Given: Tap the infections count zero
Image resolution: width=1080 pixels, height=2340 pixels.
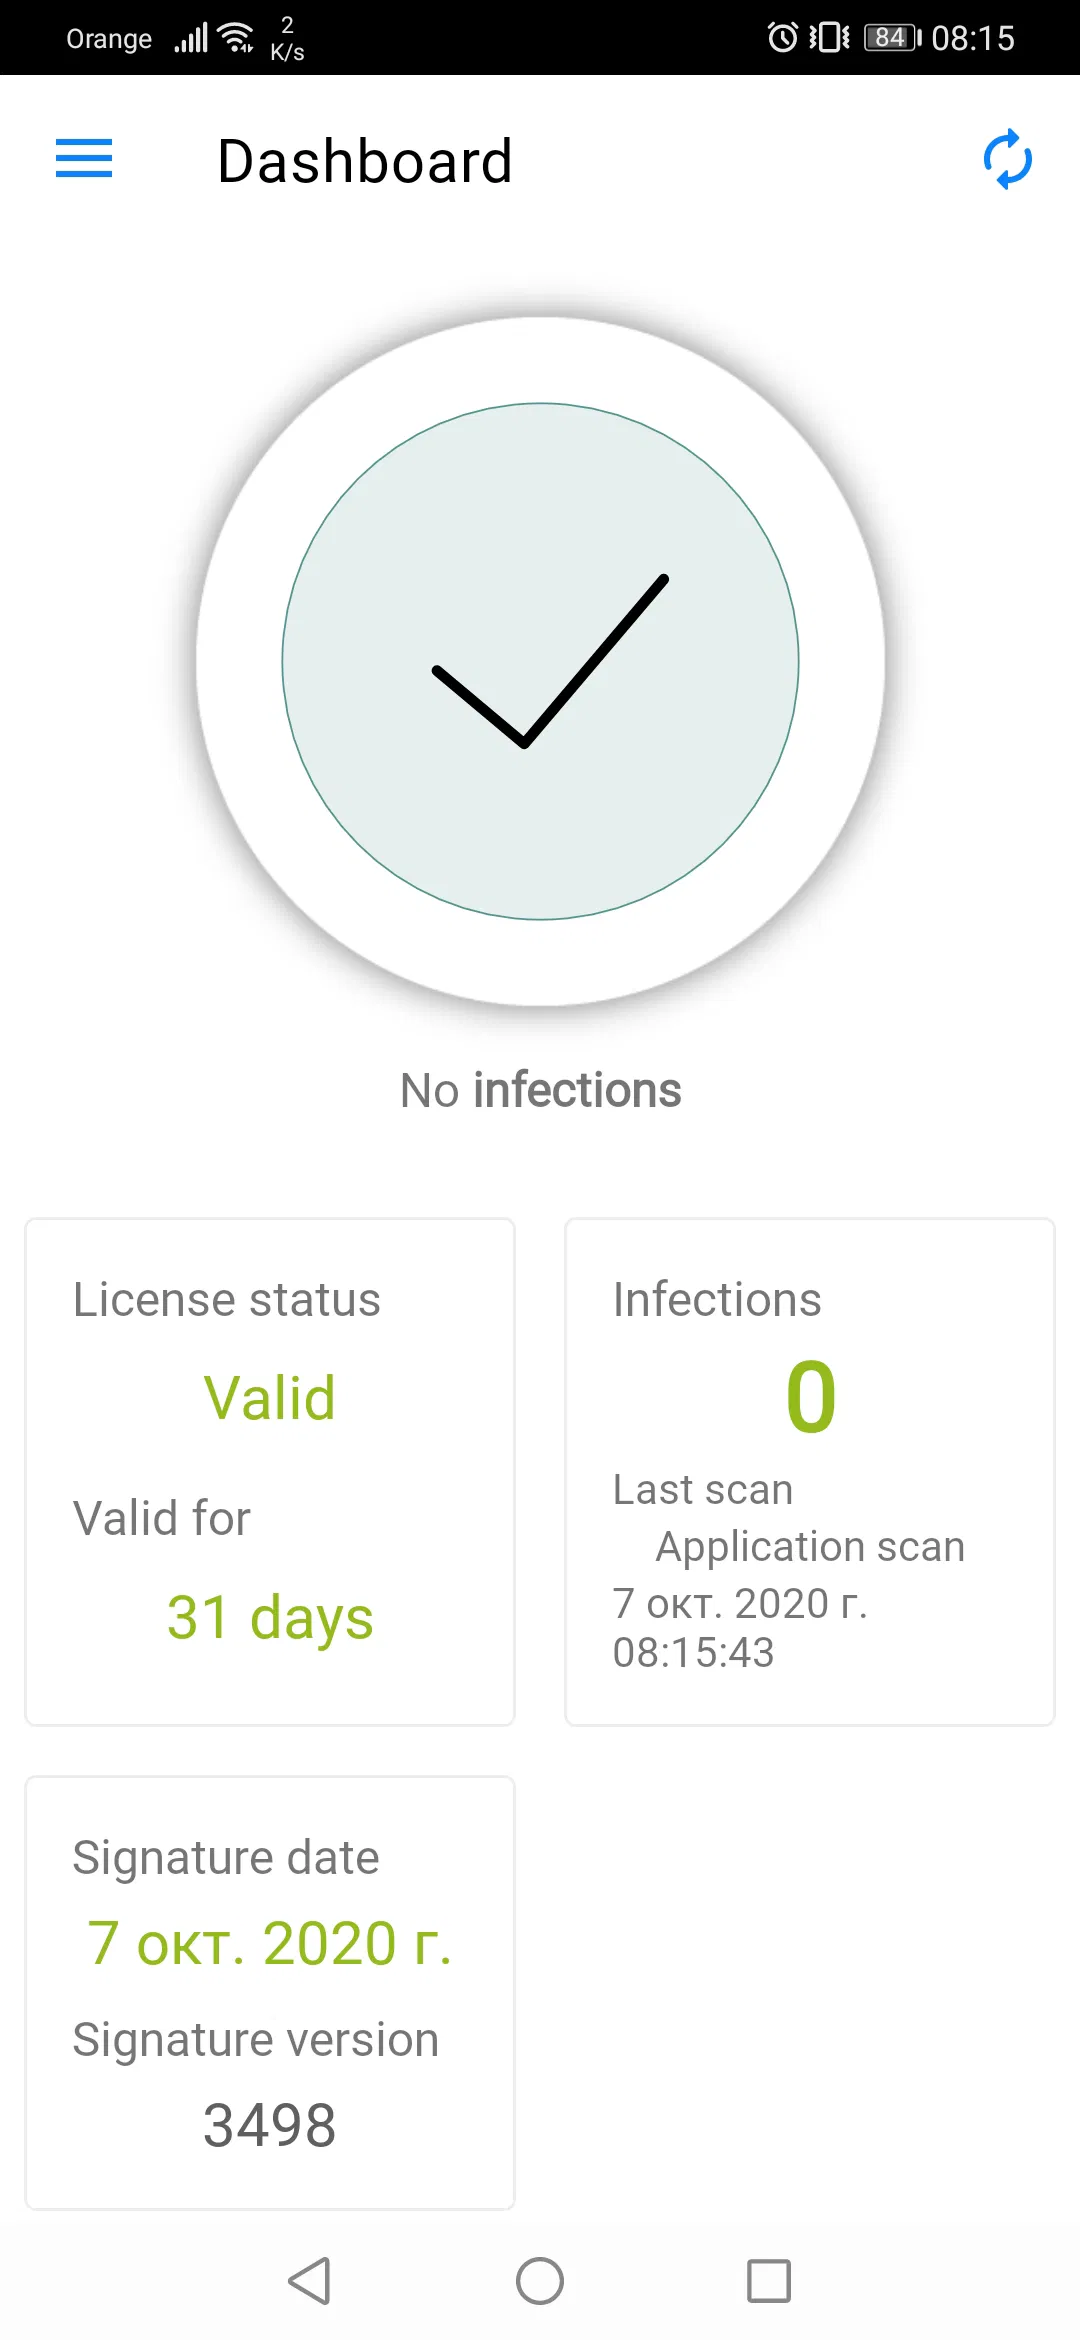Looking at the screenshot, I should [x=811, y=1397].
